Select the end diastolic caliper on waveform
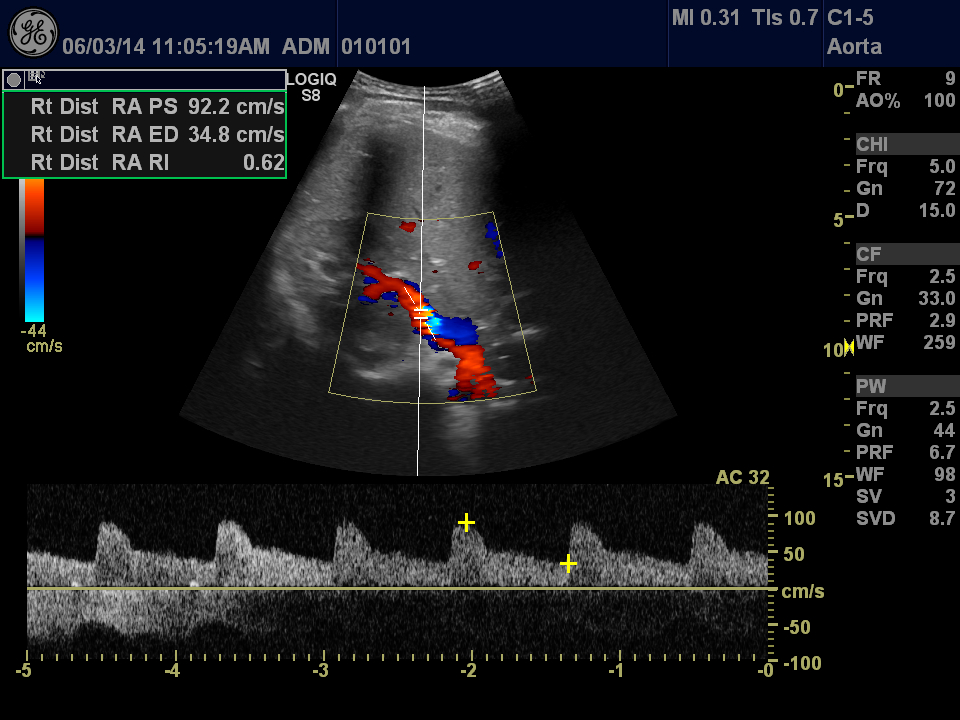The width and height of the screenshot is (960, 720). pos(568,564)
